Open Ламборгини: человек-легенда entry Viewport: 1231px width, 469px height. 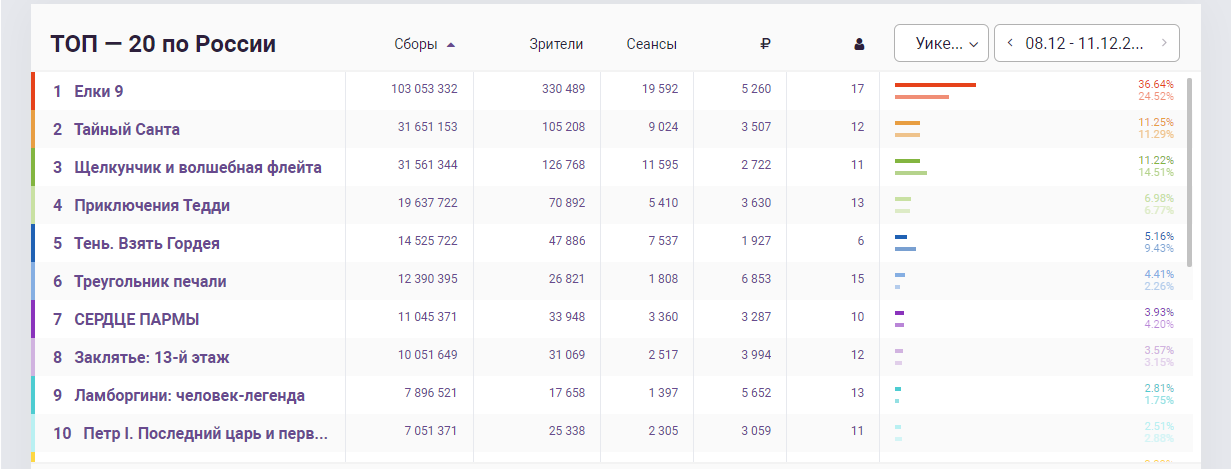[189, 395]
